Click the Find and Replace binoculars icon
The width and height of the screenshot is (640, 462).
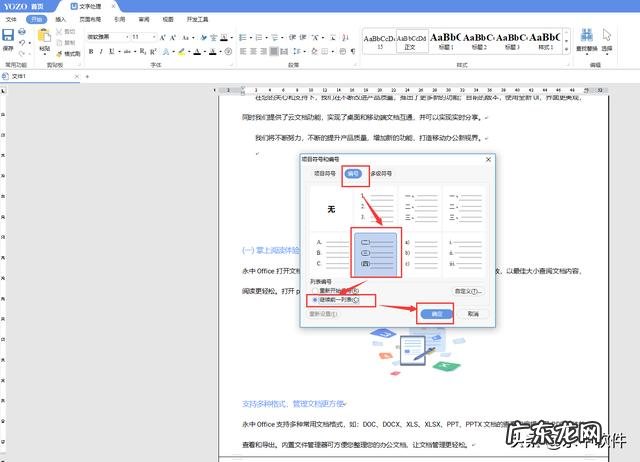[x=587, y=35]
